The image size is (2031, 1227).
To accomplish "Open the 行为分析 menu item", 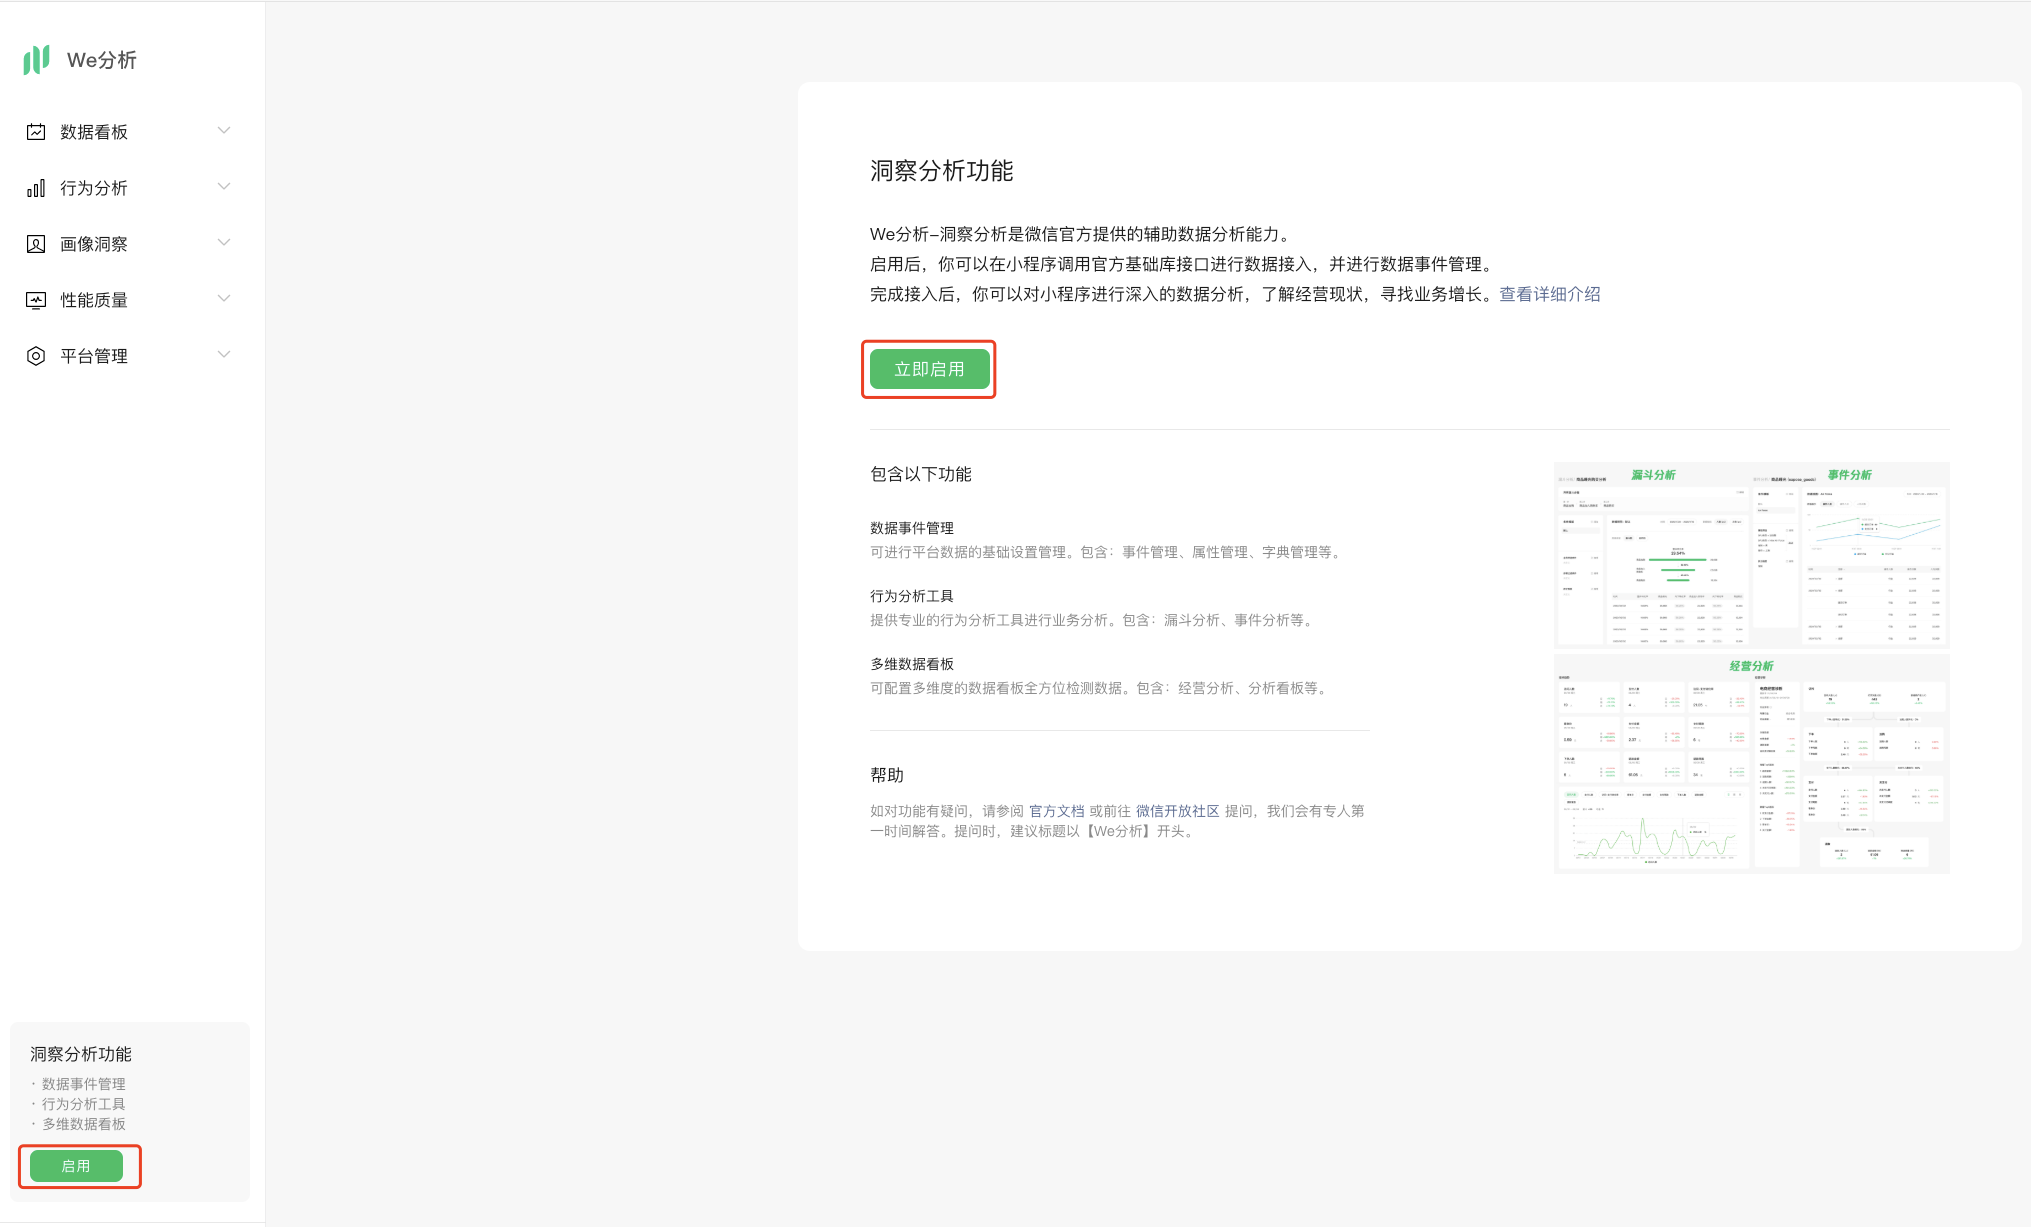I will (130, 188).
